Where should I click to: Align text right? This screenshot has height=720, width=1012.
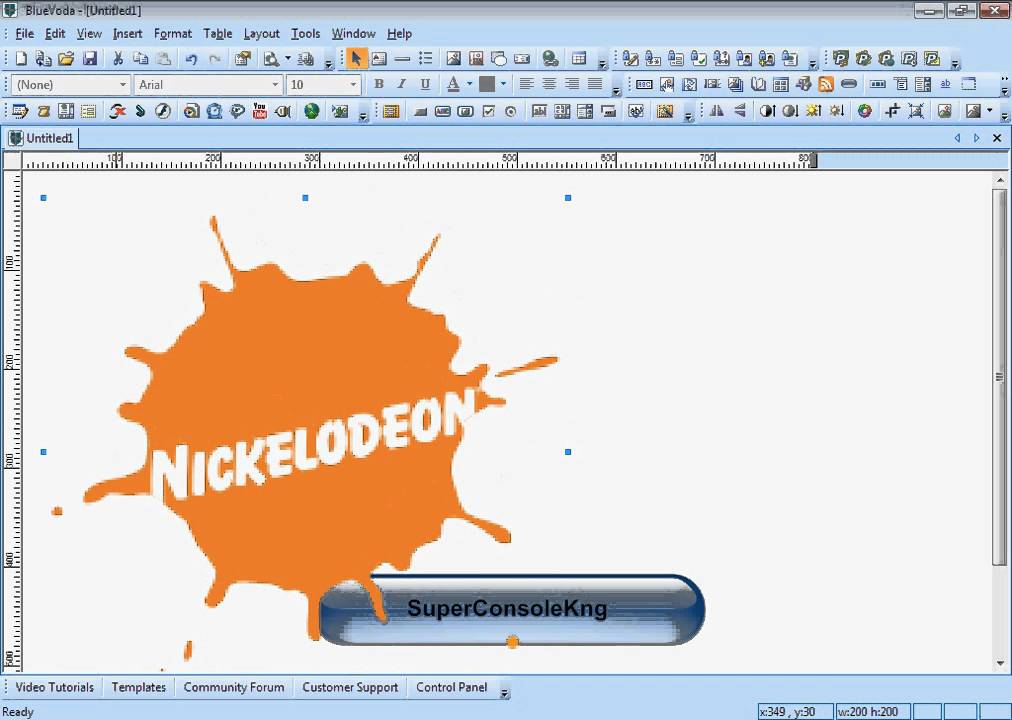[x=572, y=85]
